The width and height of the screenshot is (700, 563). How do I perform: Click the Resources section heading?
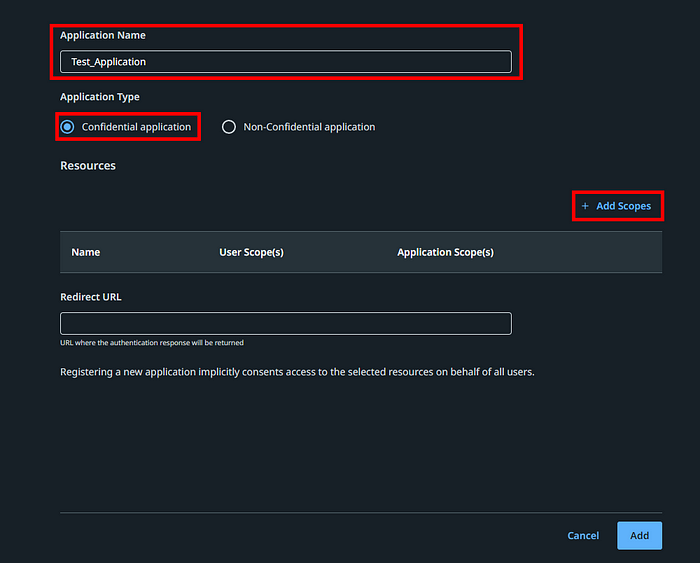88,166
